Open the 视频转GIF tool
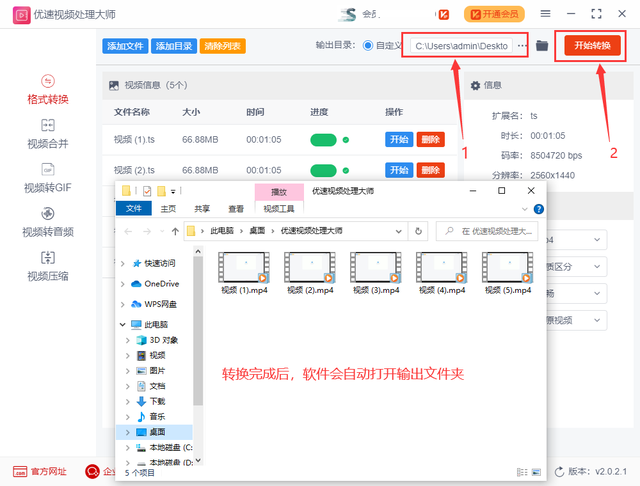This screenshot has width=640, height=486. (x=47, y=178)
